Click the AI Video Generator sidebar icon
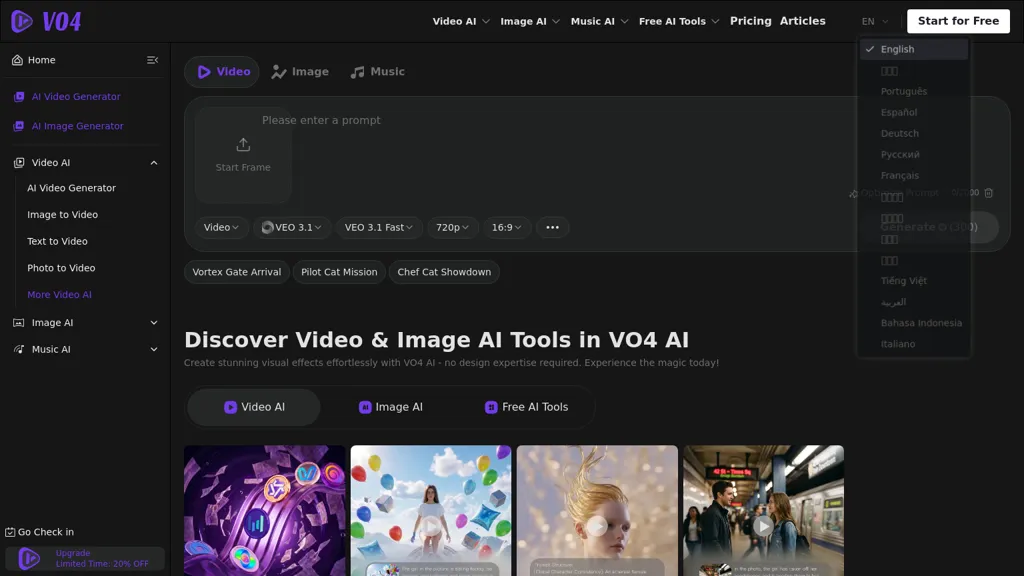Screen dimensions: 1024x576 click(19, 97)
